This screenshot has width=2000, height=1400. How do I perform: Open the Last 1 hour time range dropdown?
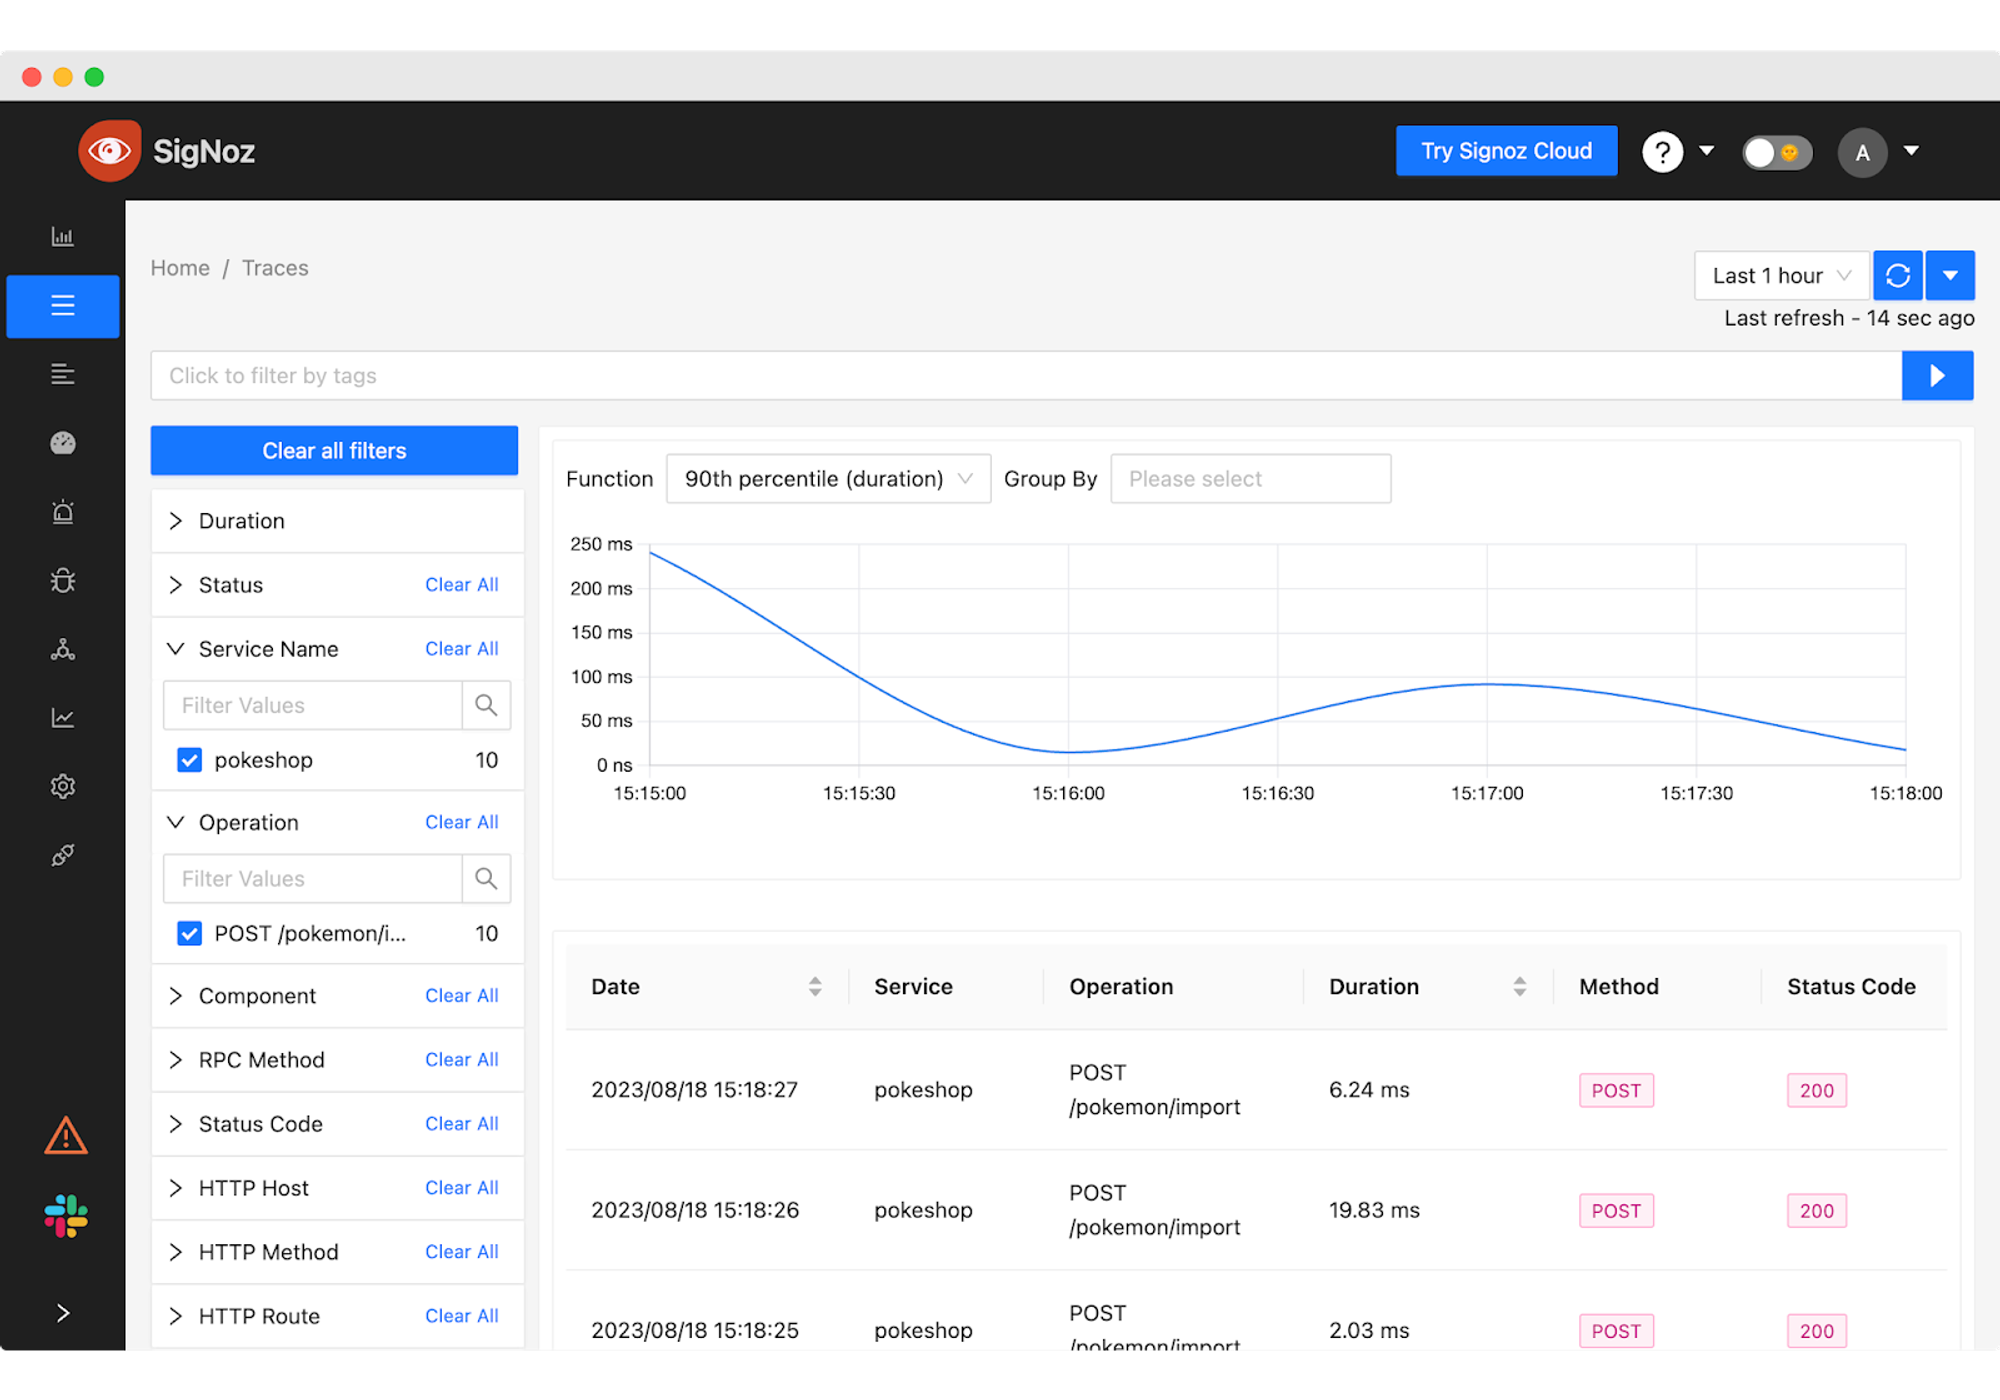click(x=1780, y=275)
